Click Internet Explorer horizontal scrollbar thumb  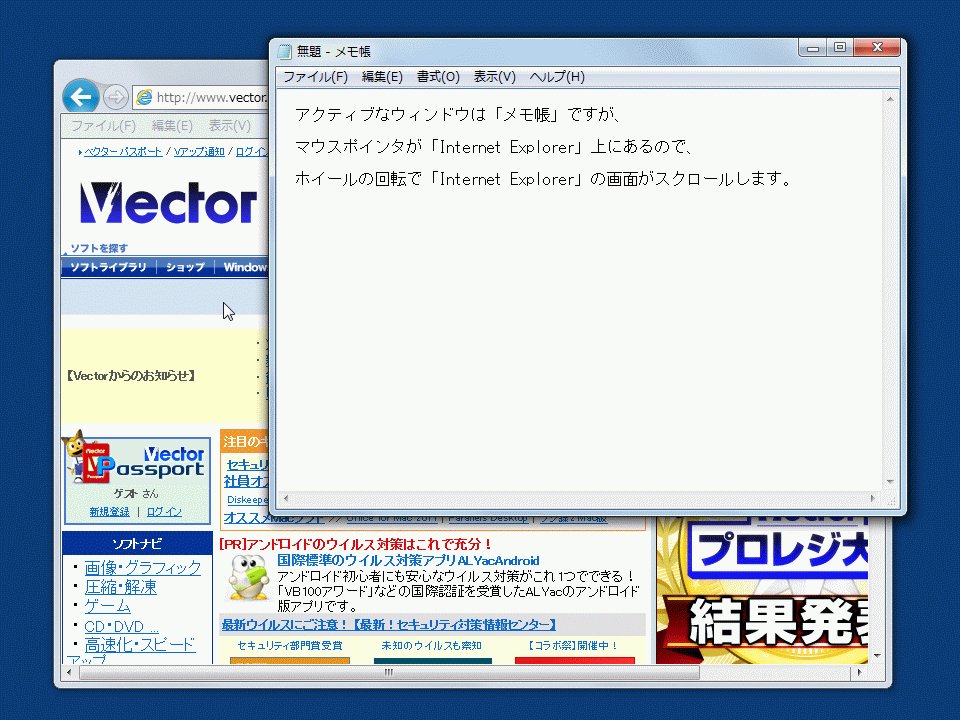pos(389,672)
